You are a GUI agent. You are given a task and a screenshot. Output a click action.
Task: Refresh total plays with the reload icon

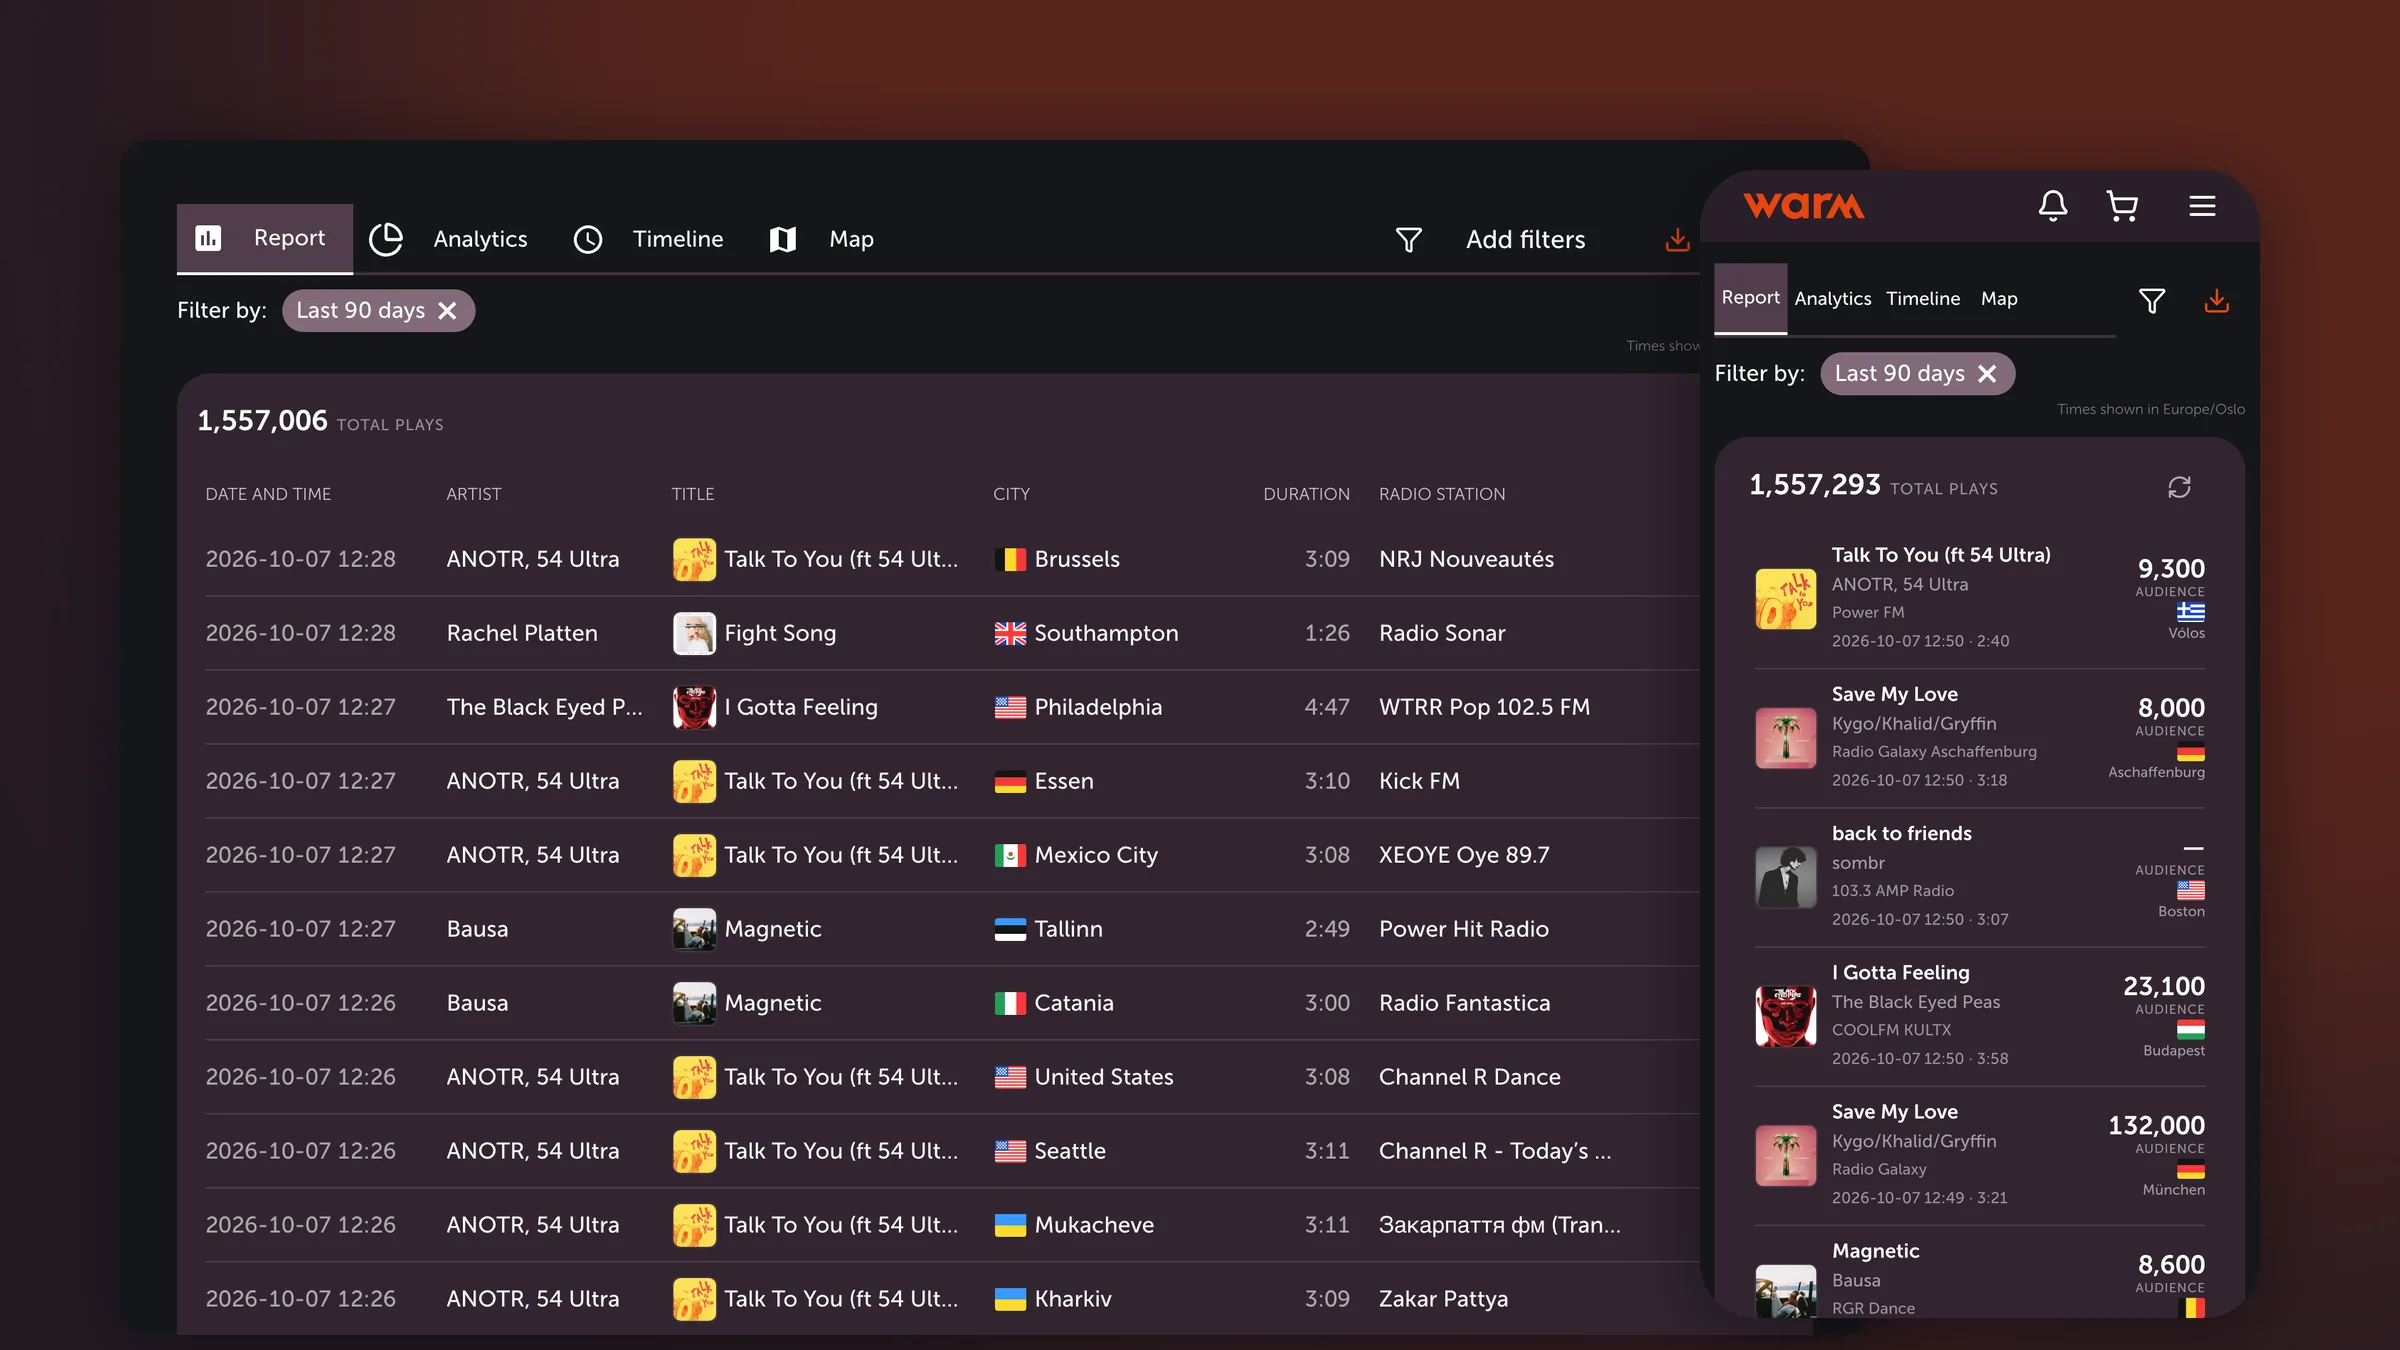pyautogui.click(x=2179, y=487)
